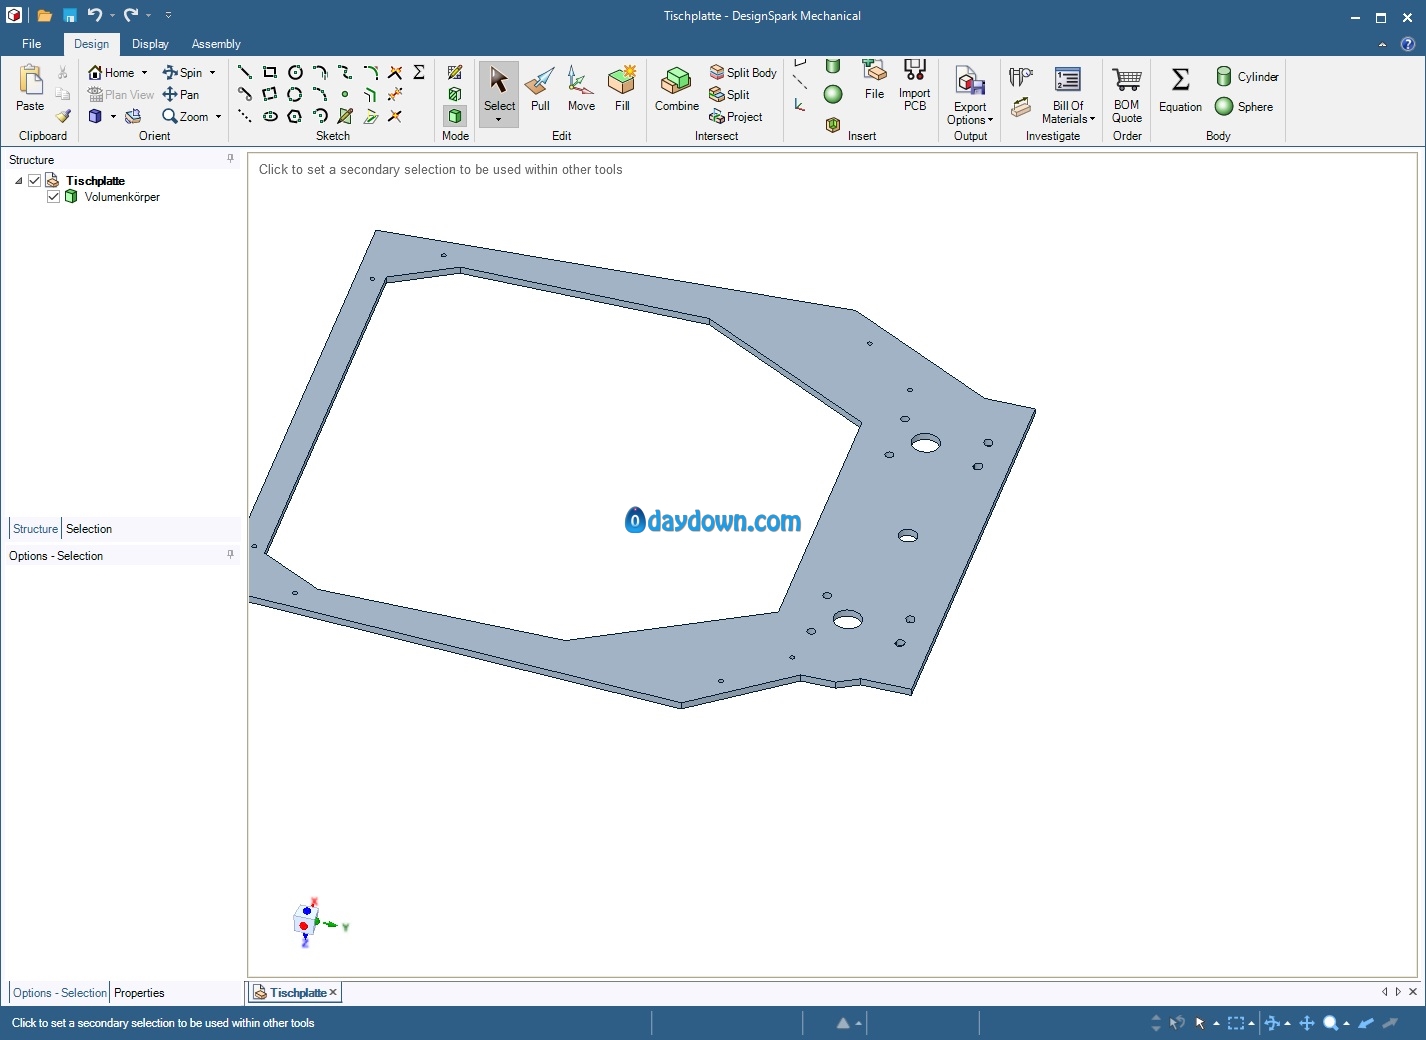
Task: Open the File menu
Action: click(x=32, y=44)
